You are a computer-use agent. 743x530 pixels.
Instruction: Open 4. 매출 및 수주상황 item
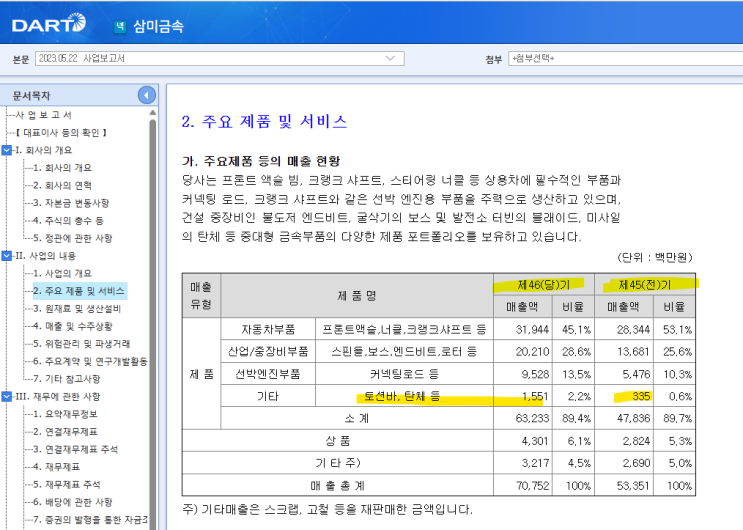click(x=72, y=326)
